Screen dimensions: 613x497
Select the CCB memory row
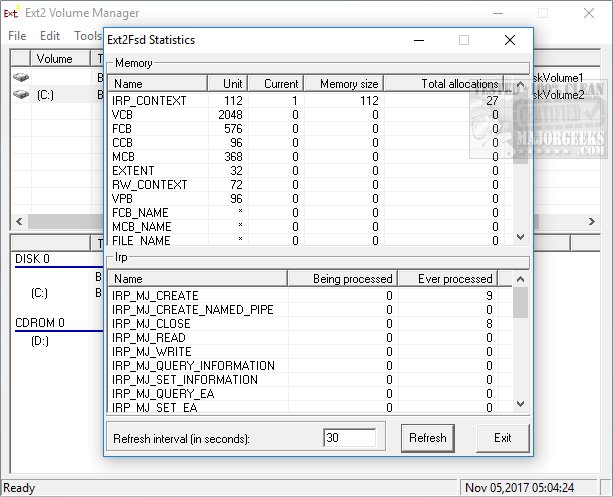[x=310, y=143]
